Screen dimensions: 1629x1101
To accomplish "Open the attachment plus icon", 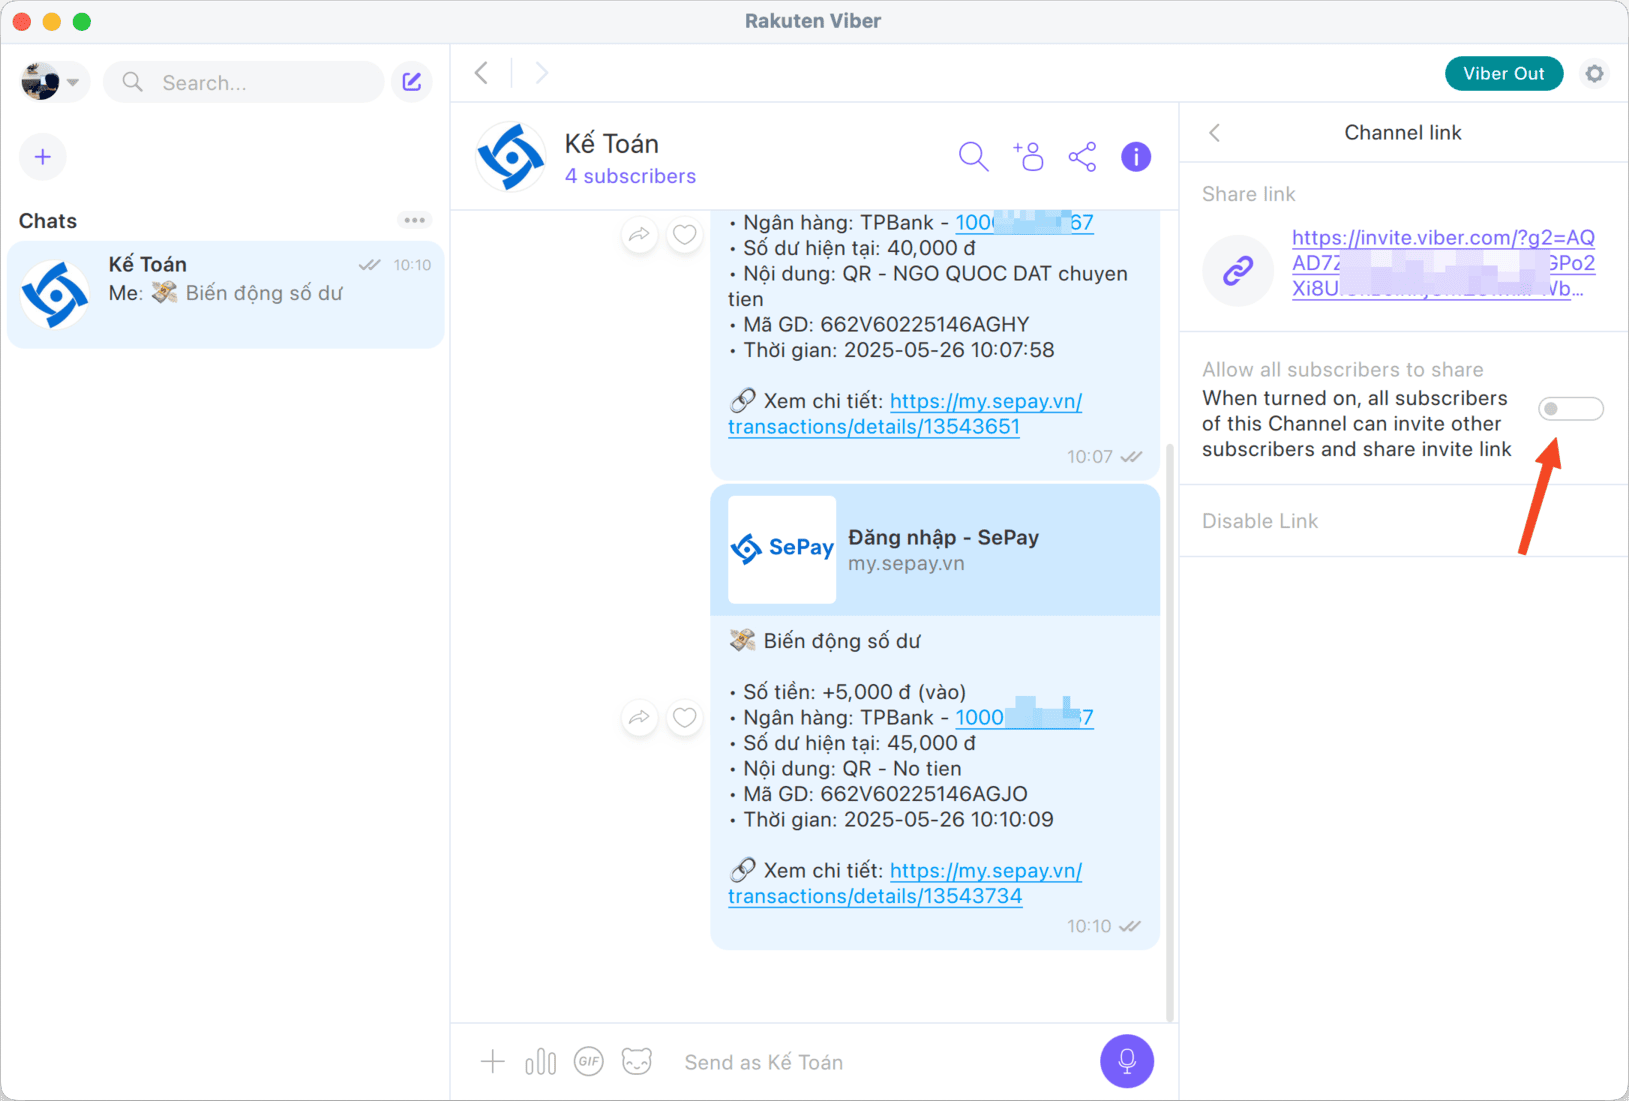I will coord(493,1061).
